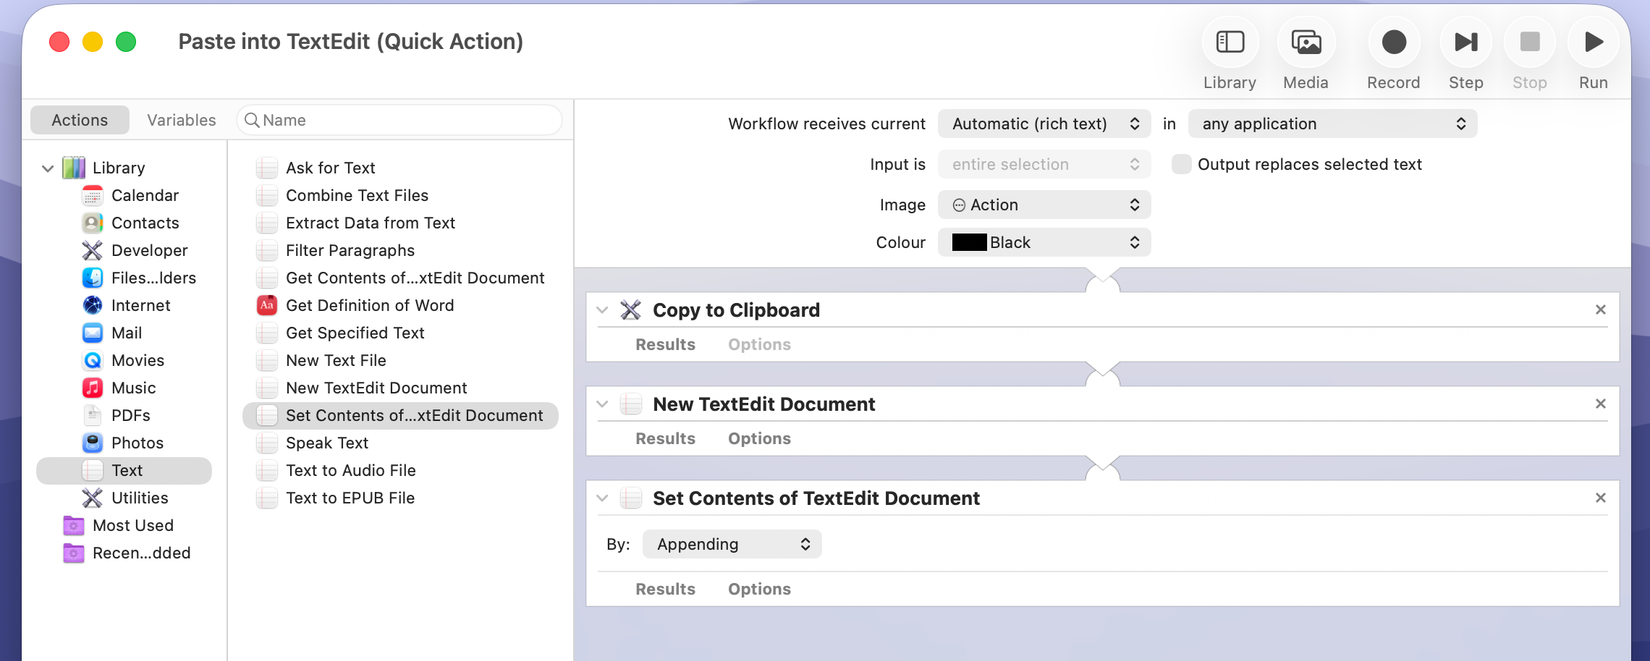
Task: Collapse the New TextEdit Document action chevron
Action: pyautogui.click(x=602, y=404)
